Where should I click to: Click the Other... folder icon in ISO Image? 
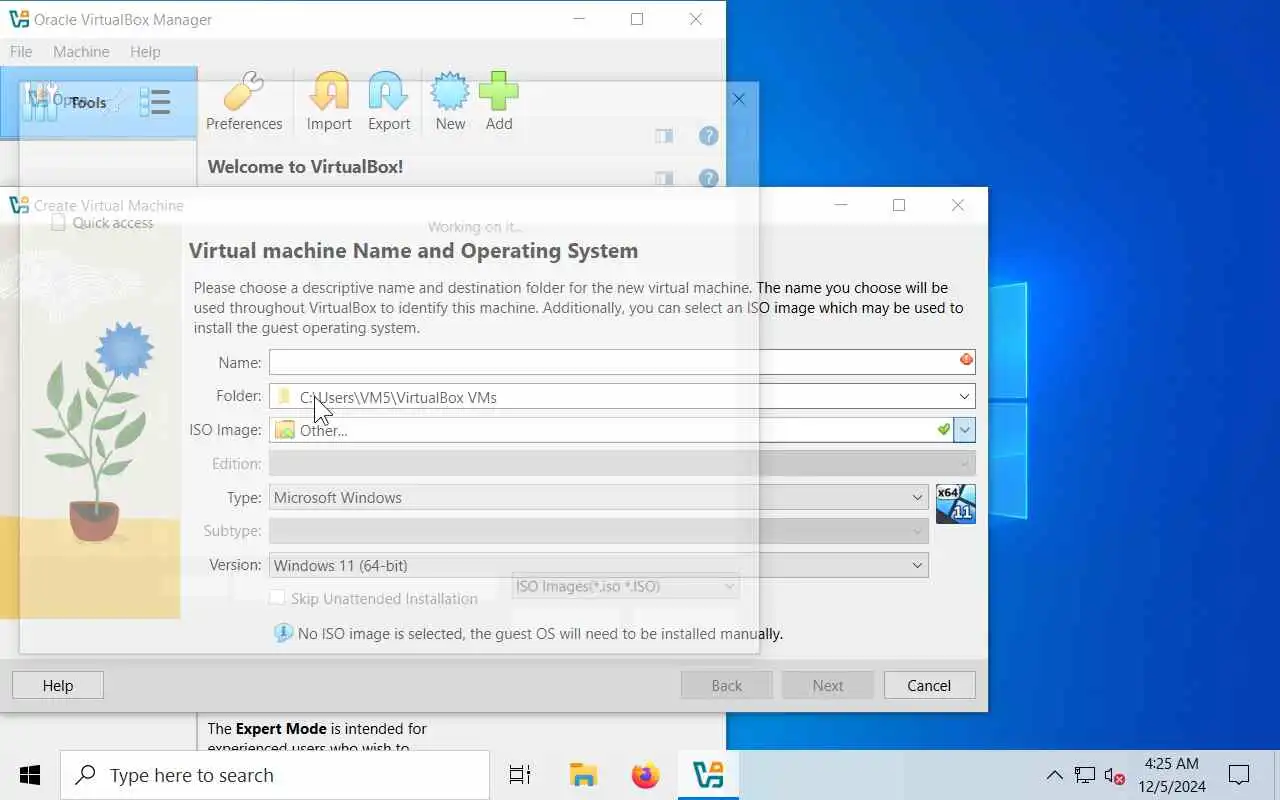click(x=285, y=430)
